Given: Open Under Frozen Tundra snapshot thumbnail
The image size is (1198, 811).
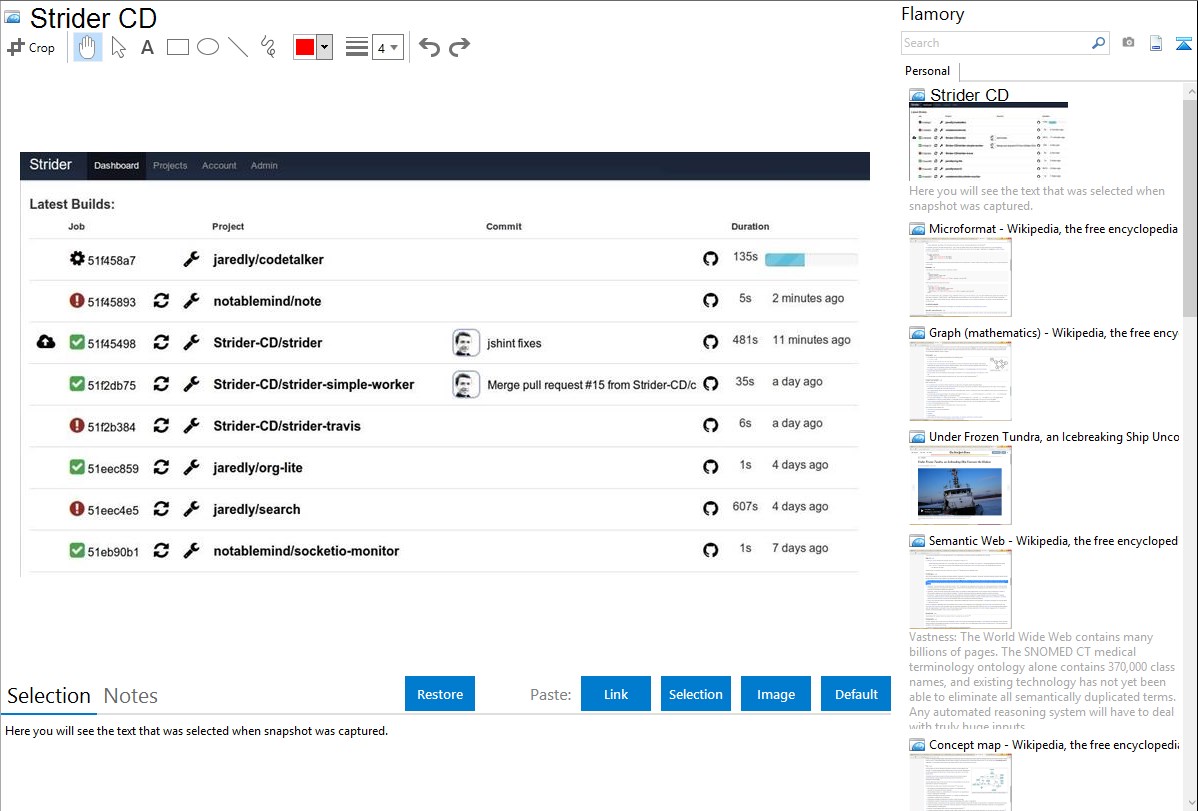Looking at the screenshot, I should 960,485.
